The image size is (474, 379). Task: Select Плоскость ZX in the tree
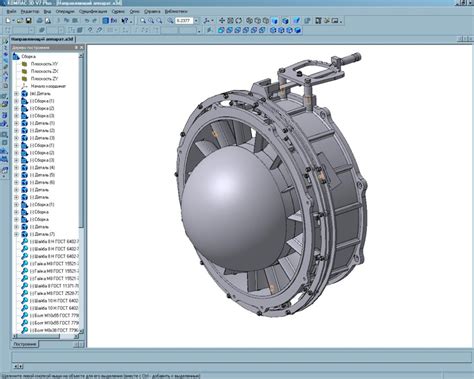44,71
